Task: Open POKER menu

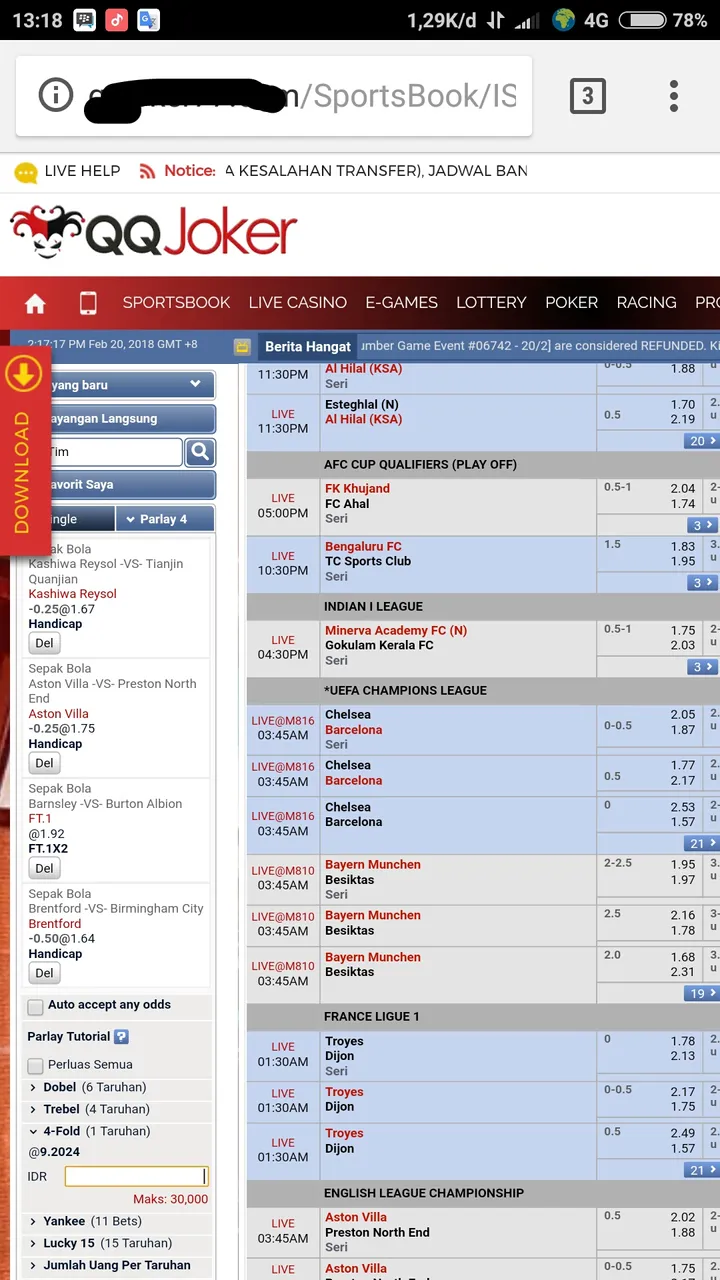Action: coord(571,302)
